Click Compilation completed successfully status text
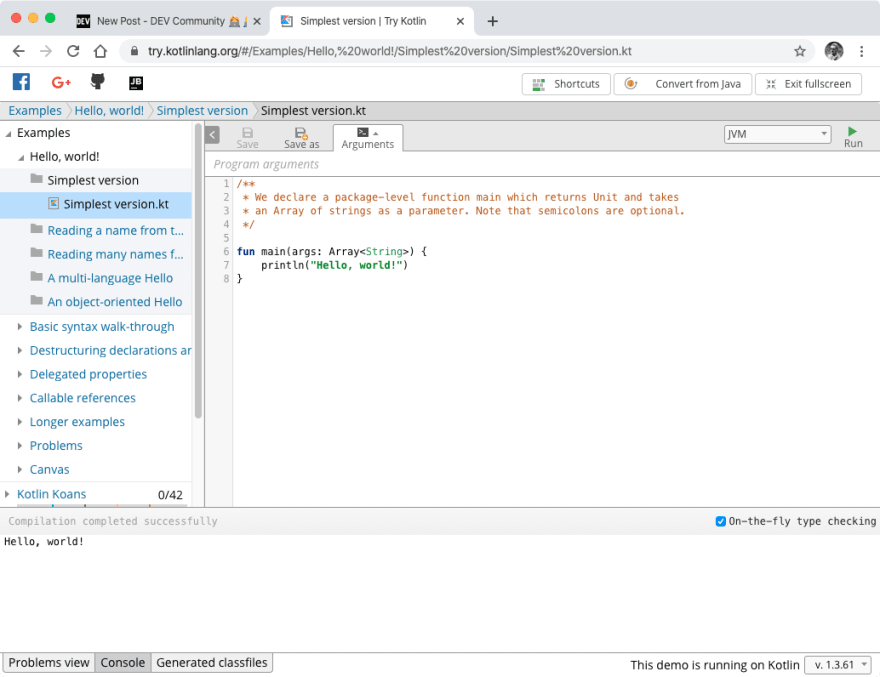 (113, 522)
